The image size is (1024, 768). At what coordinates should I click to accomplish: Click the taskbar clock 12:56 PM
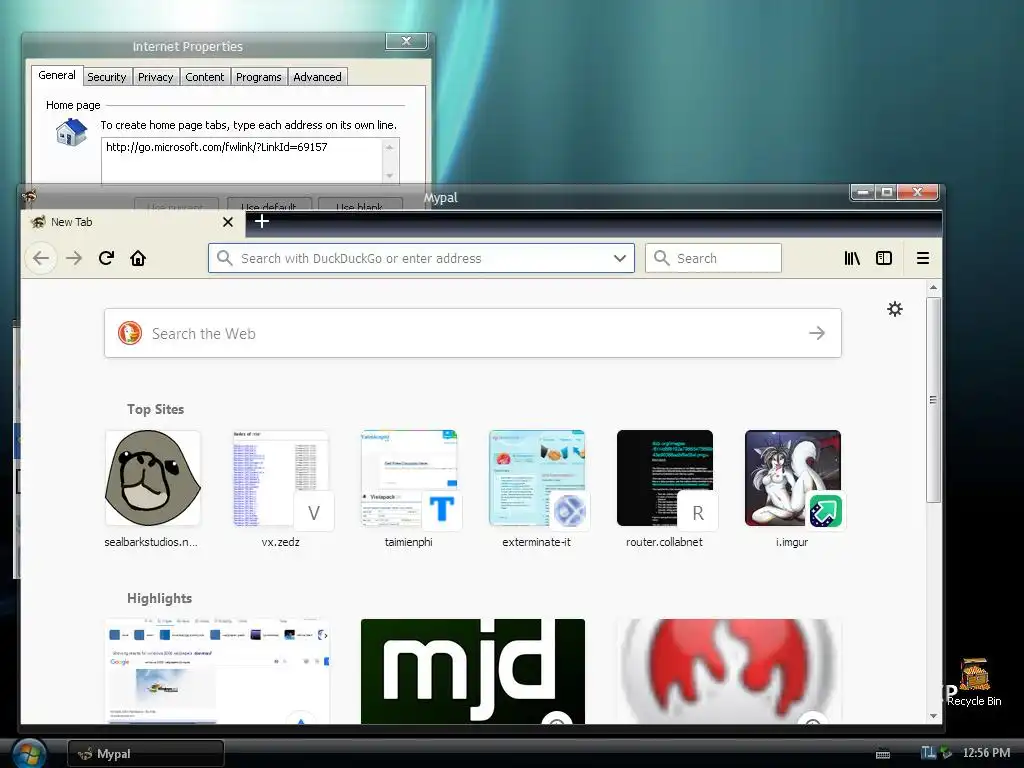986,753
